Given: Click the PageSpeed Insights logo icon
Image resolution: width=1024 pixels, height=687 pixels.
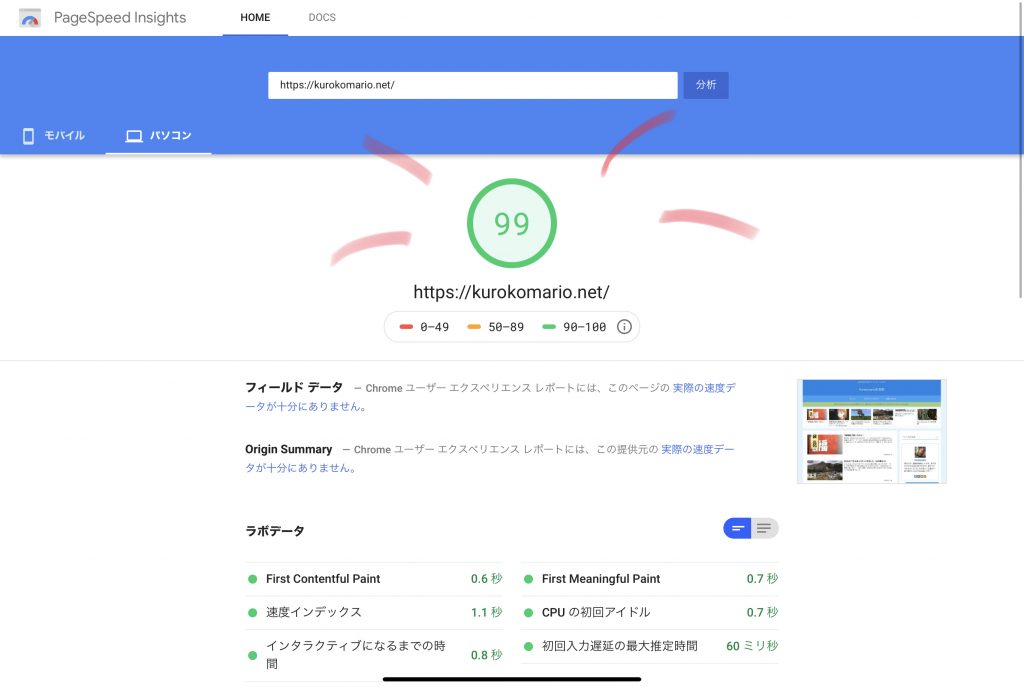Looking at the screenshot, I should (x=30, y=18).
